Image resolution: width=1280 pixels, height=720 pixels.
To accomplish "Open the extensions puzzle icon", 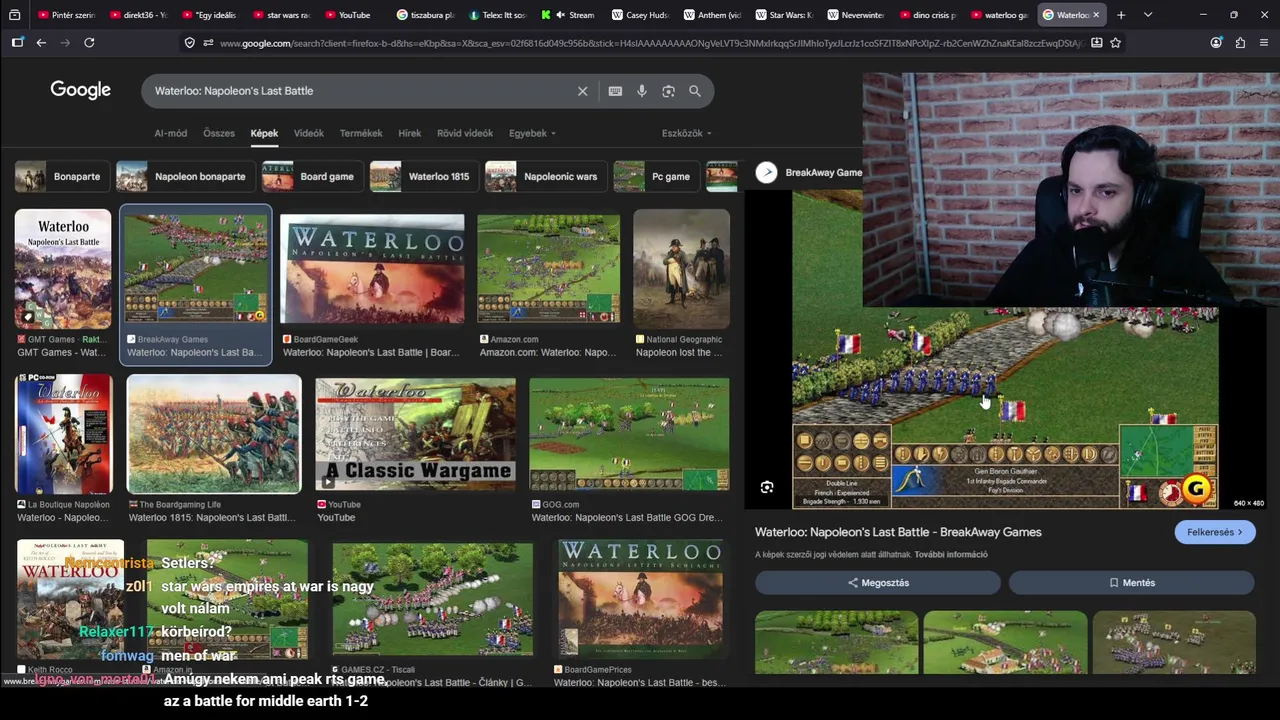I will (1240, 43).
